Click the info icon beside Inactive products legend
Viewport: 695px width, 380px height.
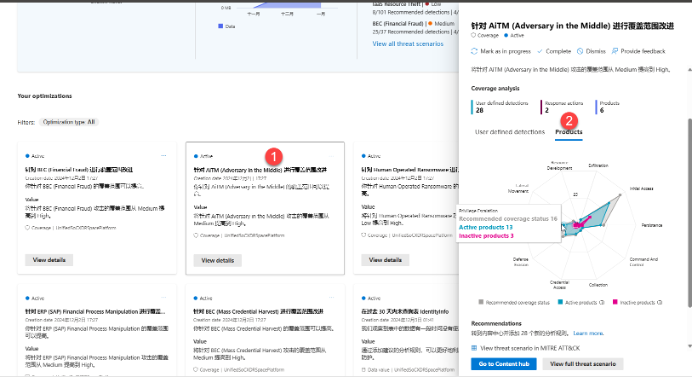coord(660,302)
